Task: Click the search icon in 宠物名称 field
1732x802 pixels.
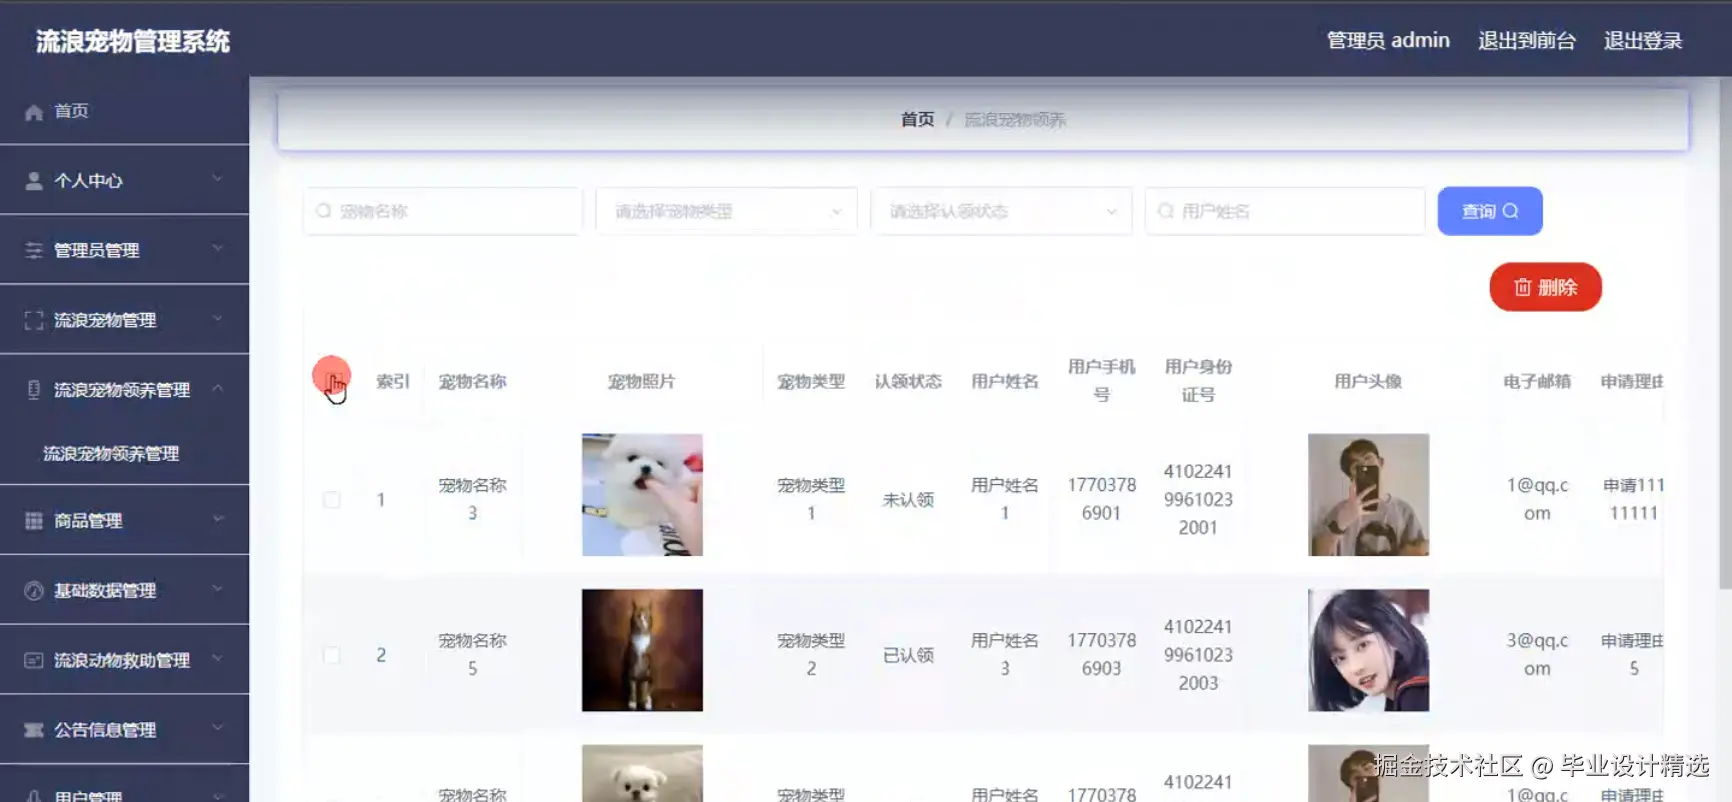Action: point(324,211)
